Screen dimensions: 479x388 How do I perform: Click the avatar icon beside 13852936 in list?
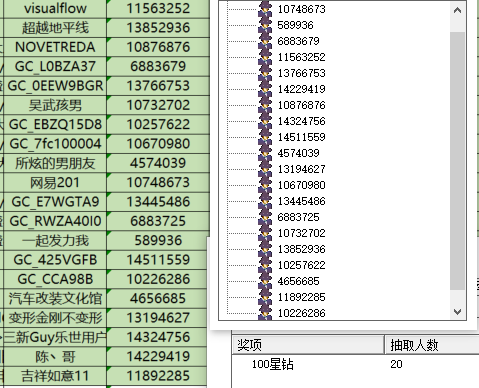coord(265,249)
